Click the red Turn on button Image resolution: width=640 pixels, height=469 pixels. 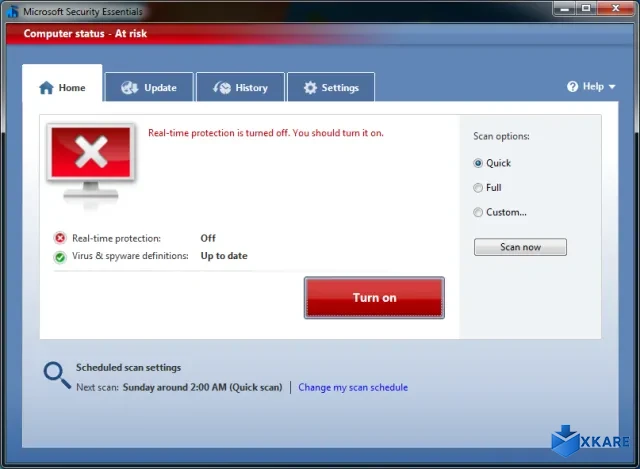374,298
